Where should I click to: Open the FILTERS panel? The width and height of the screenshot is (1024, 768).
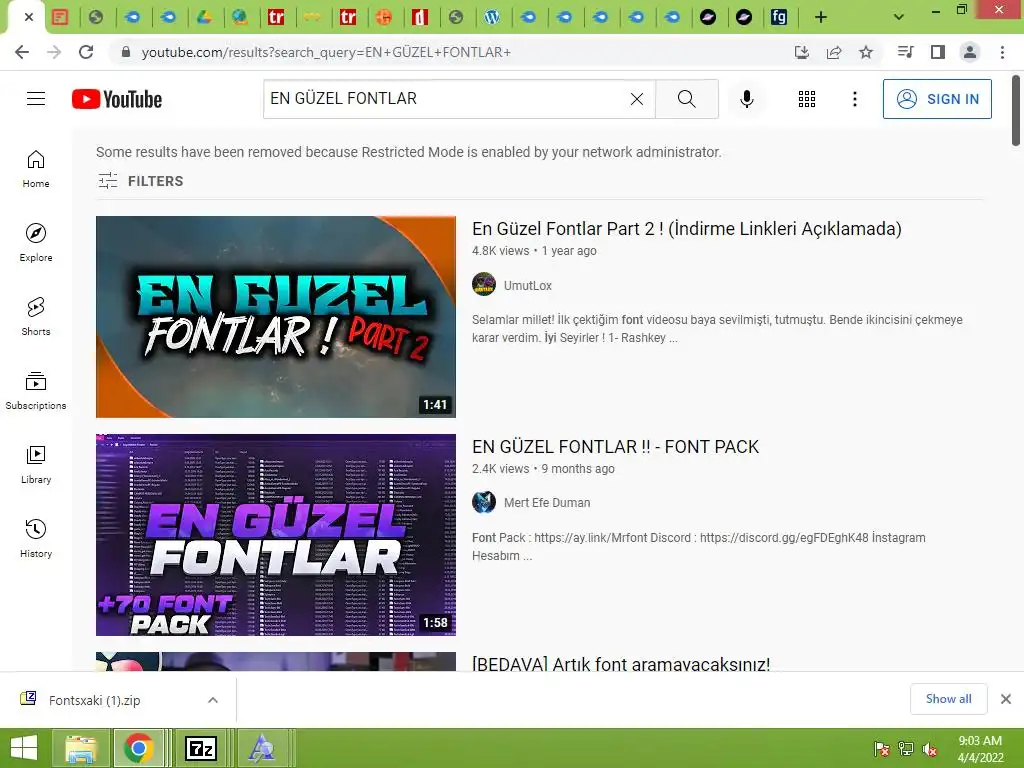(140, 181)
